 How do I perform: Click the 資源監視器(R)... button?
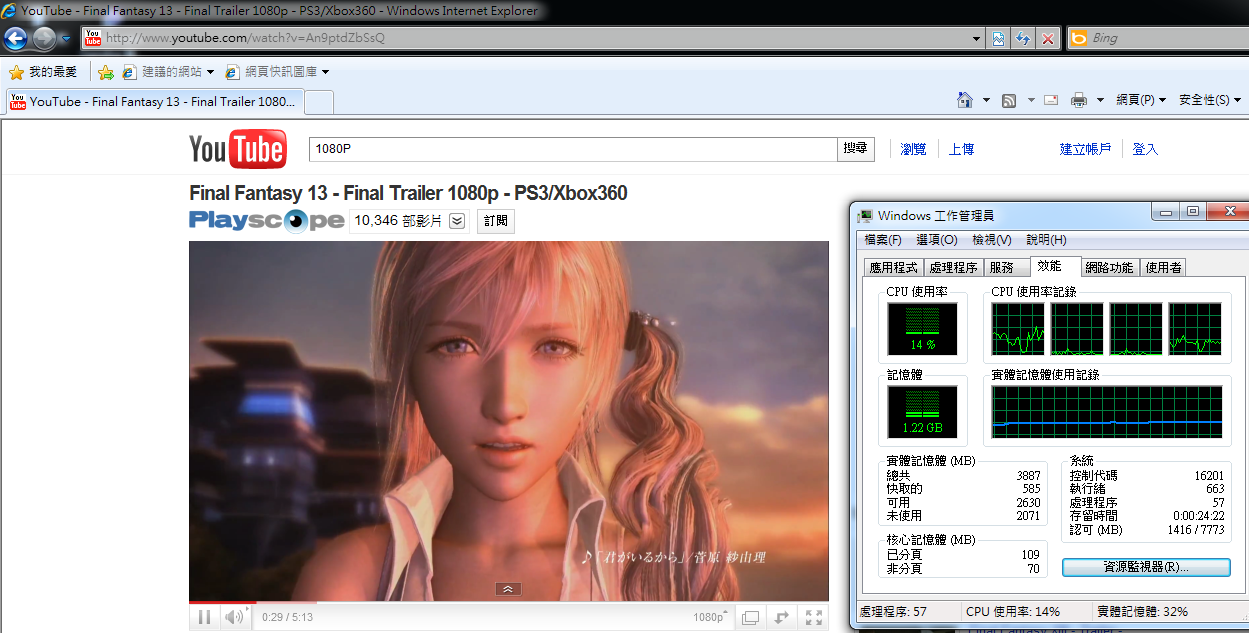click(1146, 567)
